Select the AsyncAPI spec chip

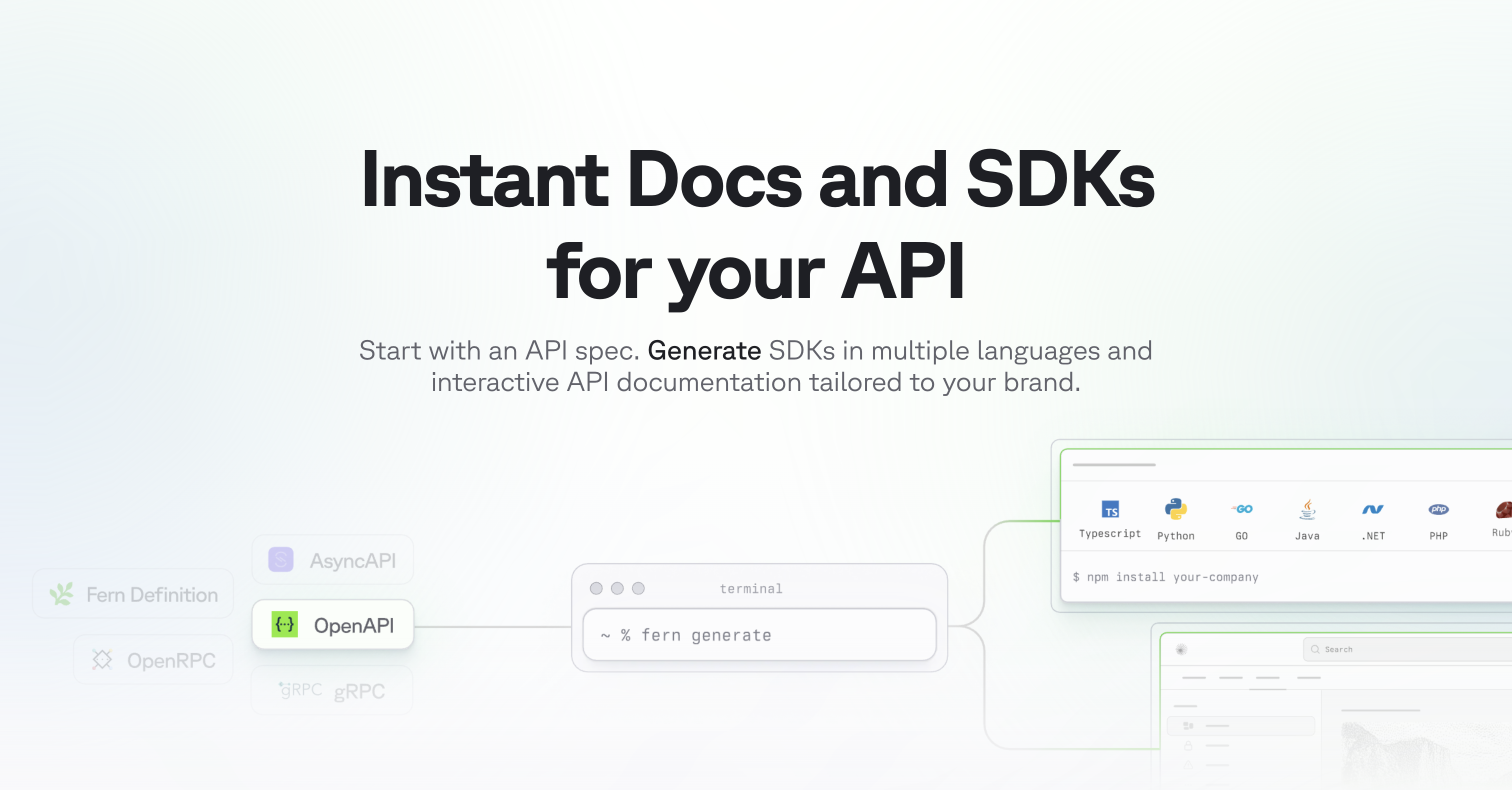pos(332,560)
